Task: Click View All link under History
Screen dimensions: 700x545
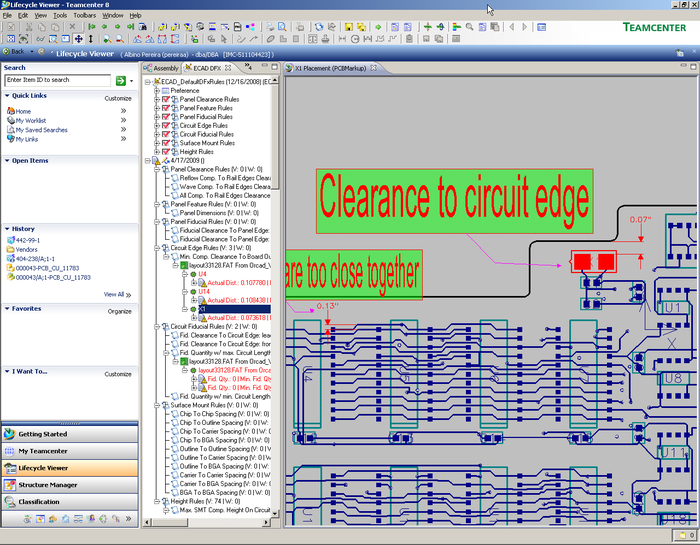Action: pos(117,295)
